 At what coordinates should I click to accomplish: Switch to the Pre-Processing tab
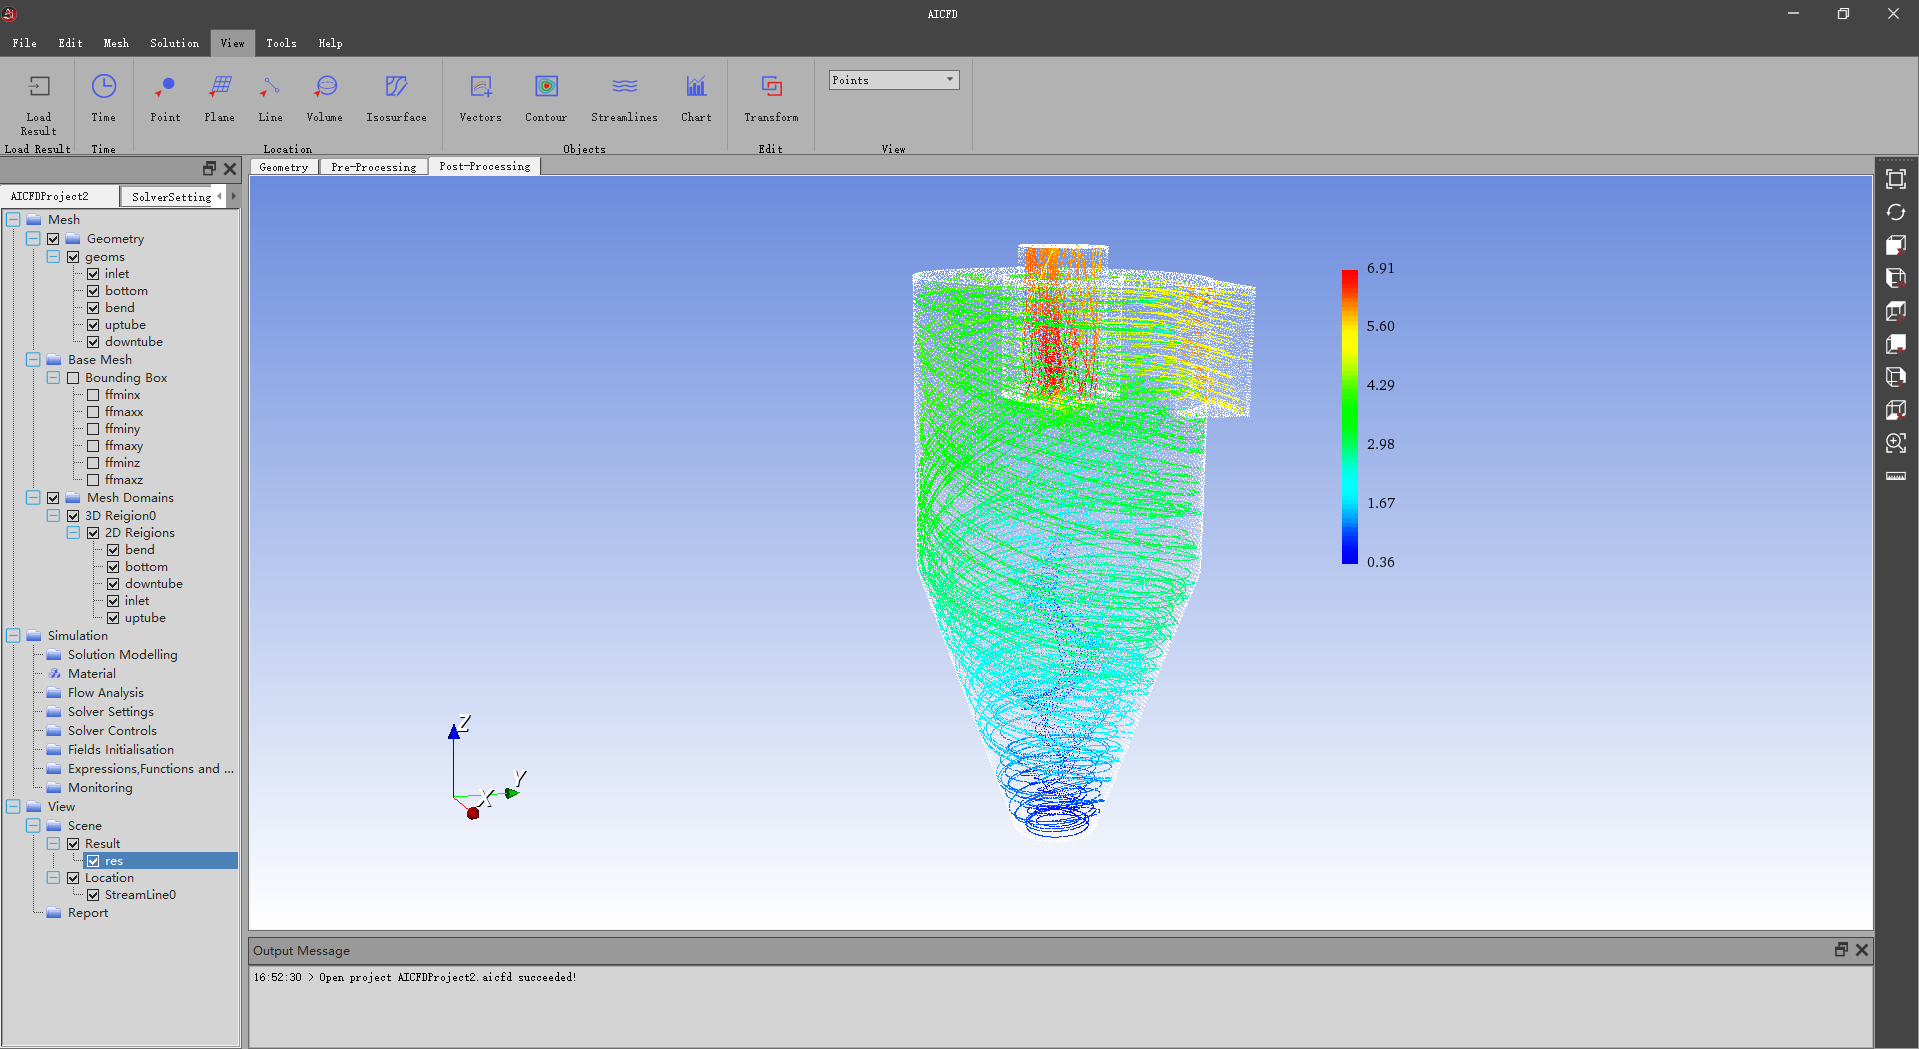tap(373, 167)
